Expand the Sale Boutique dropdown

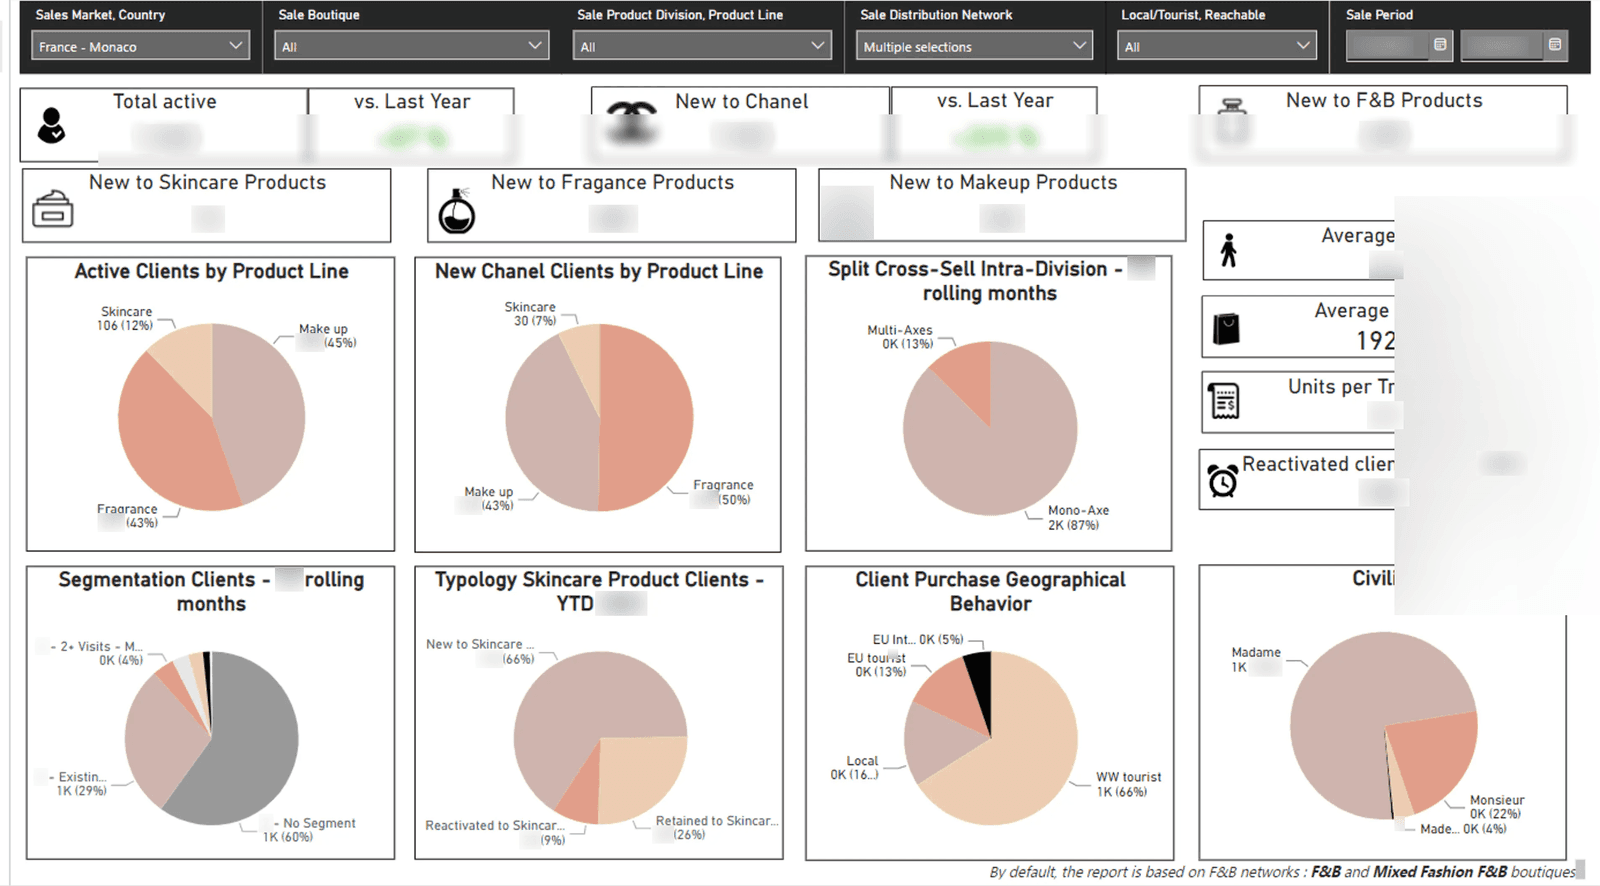click(411, 46)
